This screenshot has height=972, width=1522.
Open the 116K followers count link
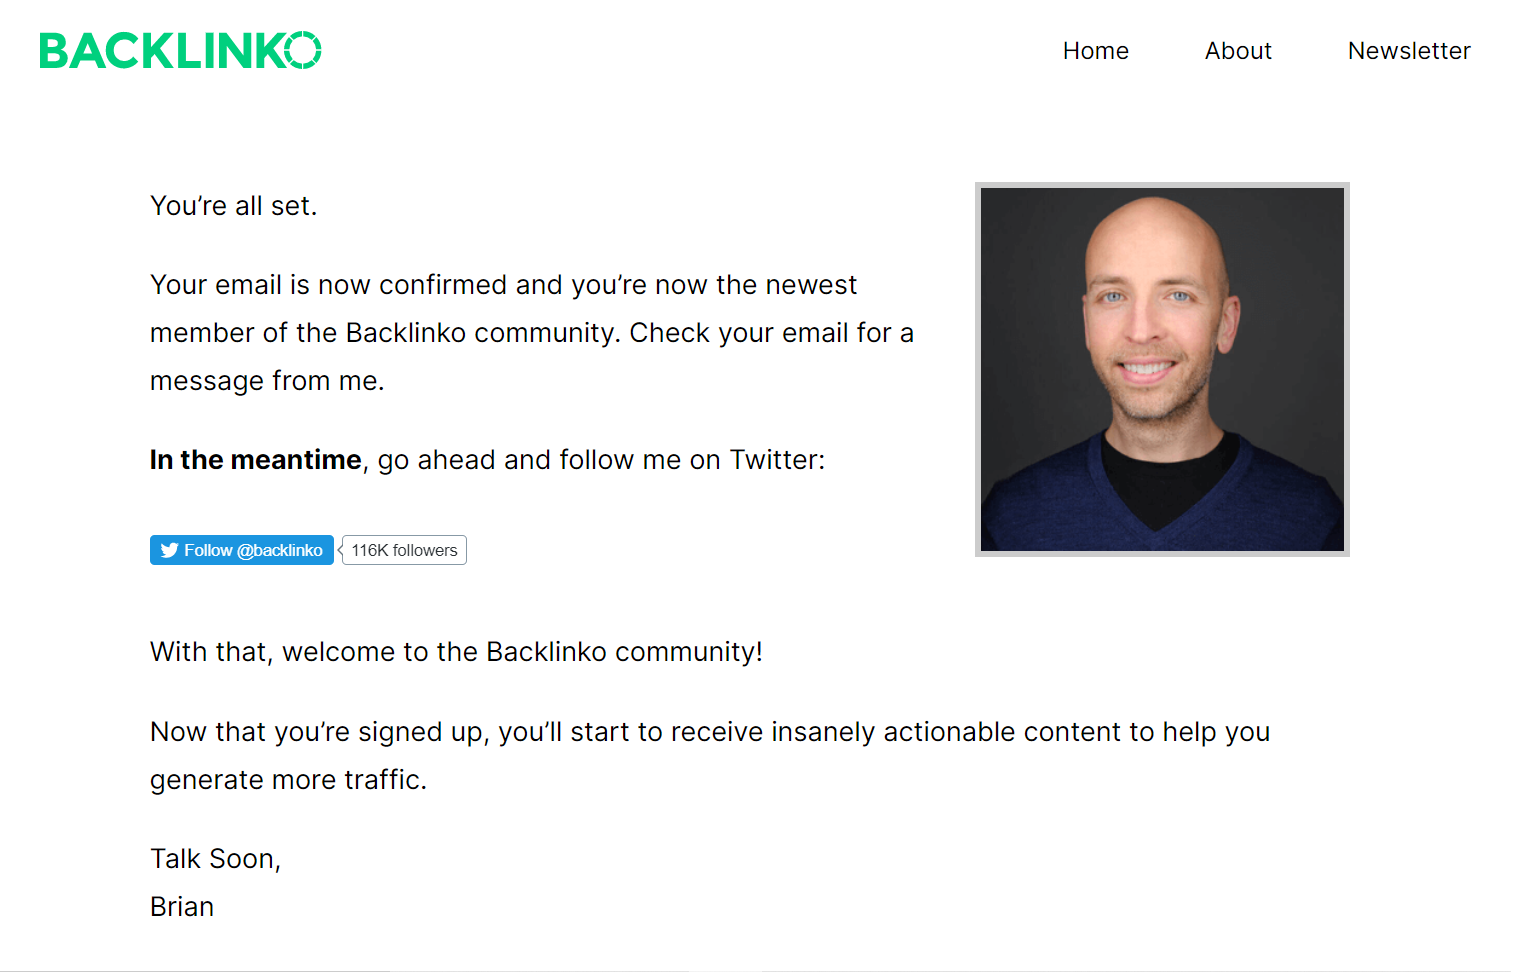[x=404, y=550]
